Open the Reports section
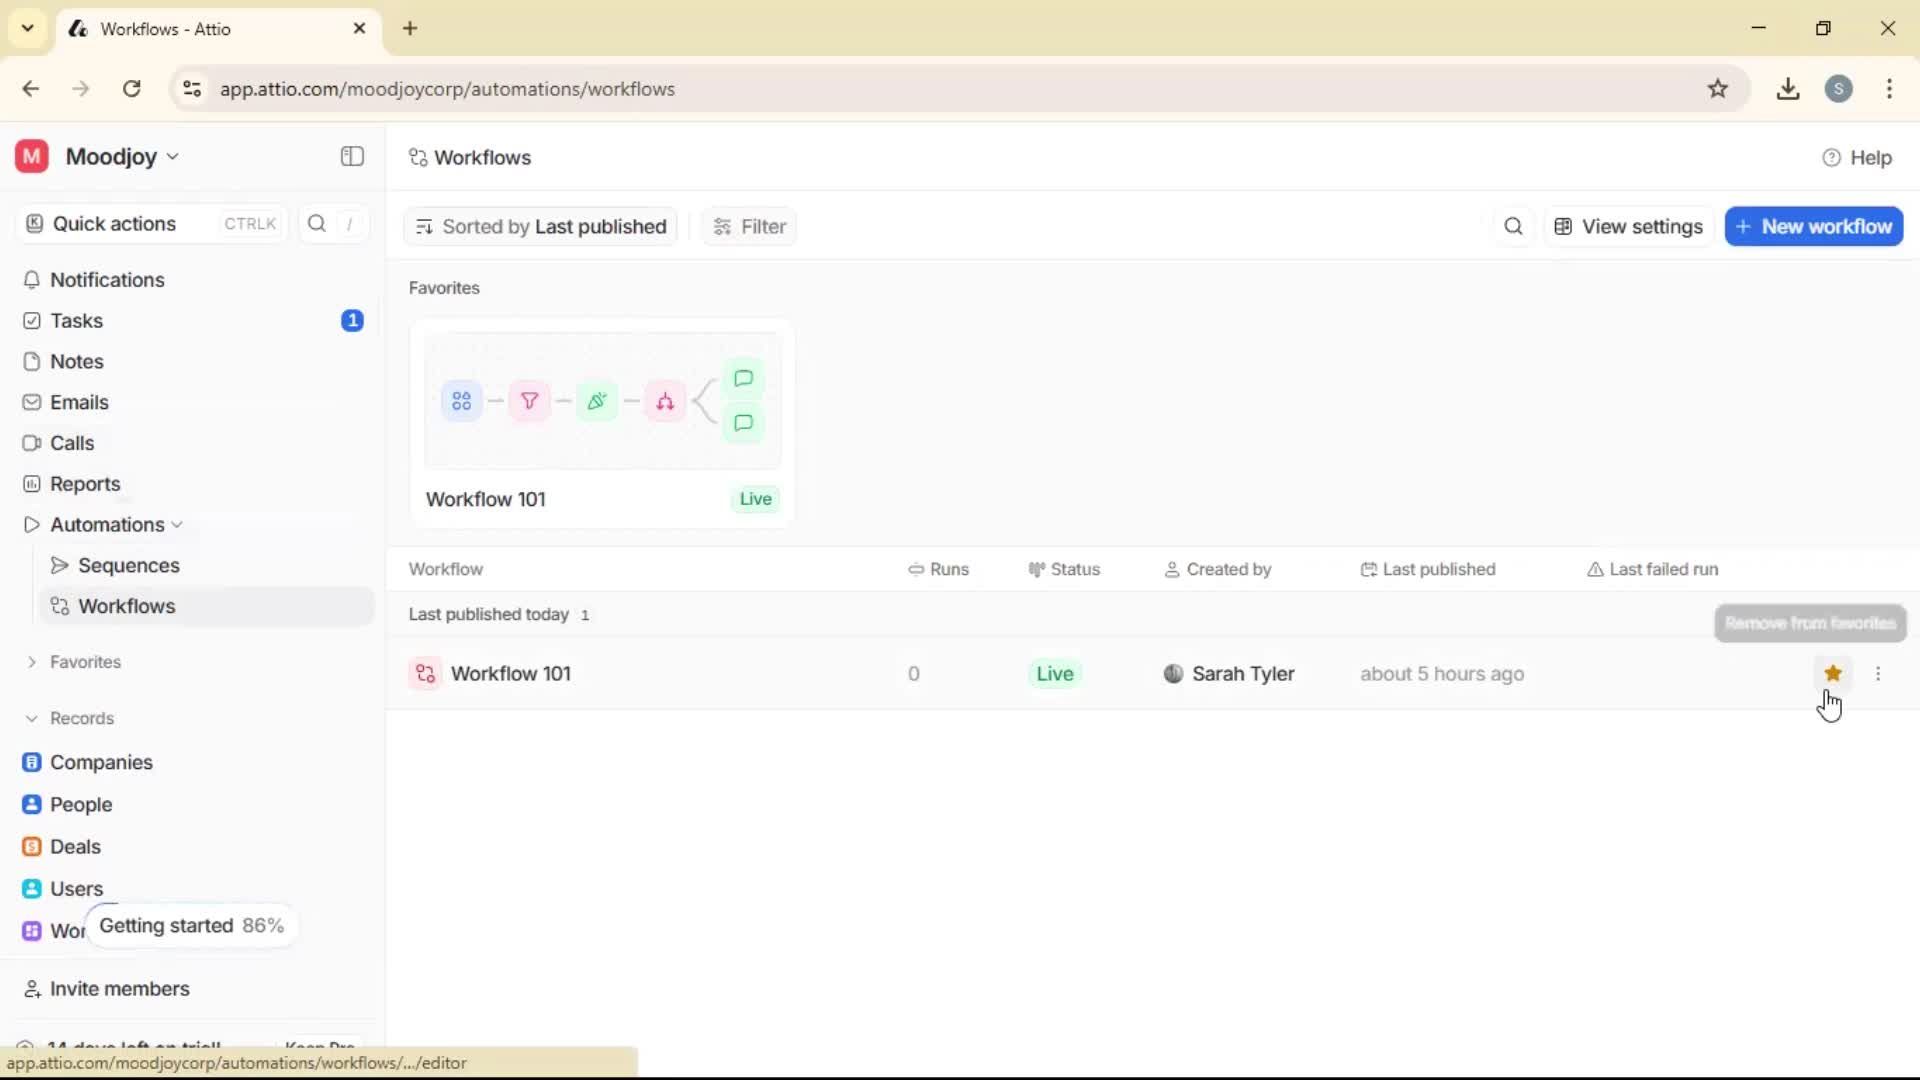1920x1080 pixels. tap(84, 483)
